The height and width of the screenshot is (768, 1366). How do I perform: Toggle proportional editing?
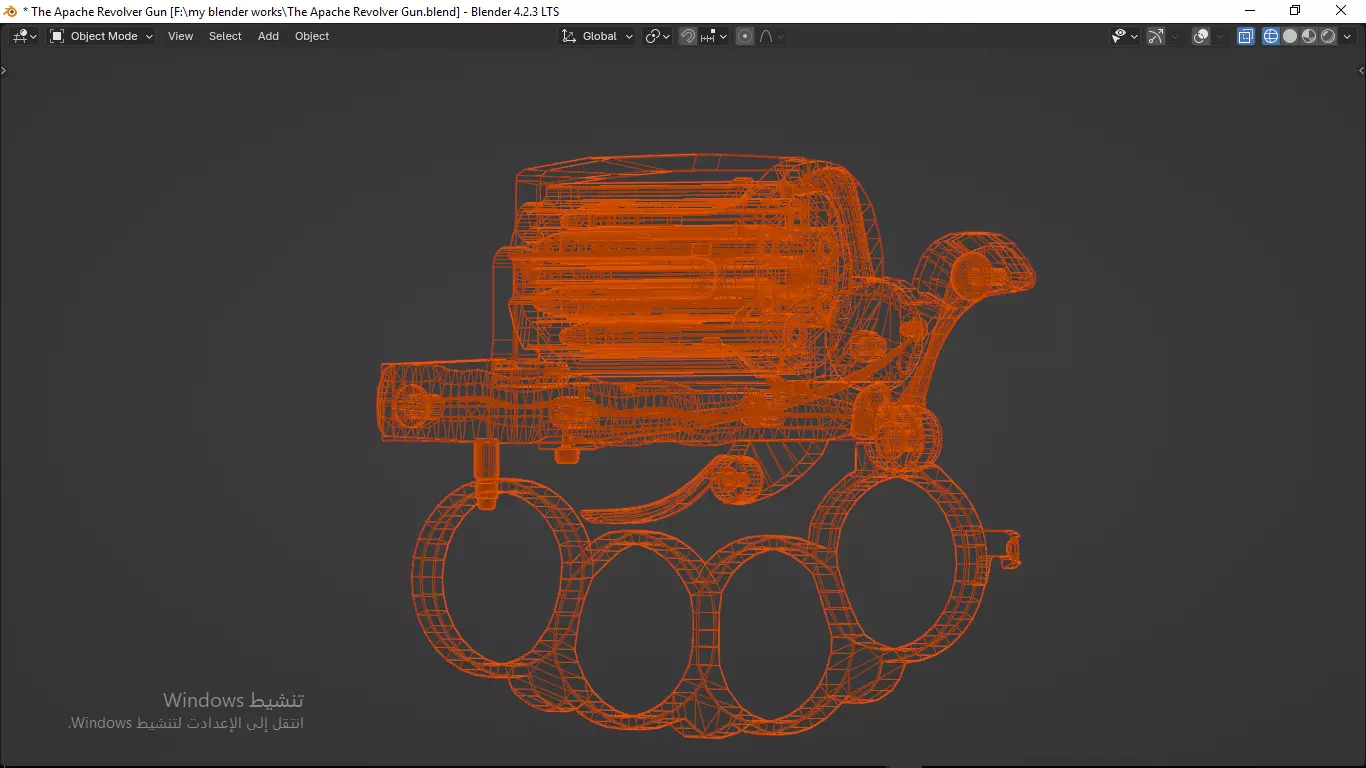pos(745,36)
